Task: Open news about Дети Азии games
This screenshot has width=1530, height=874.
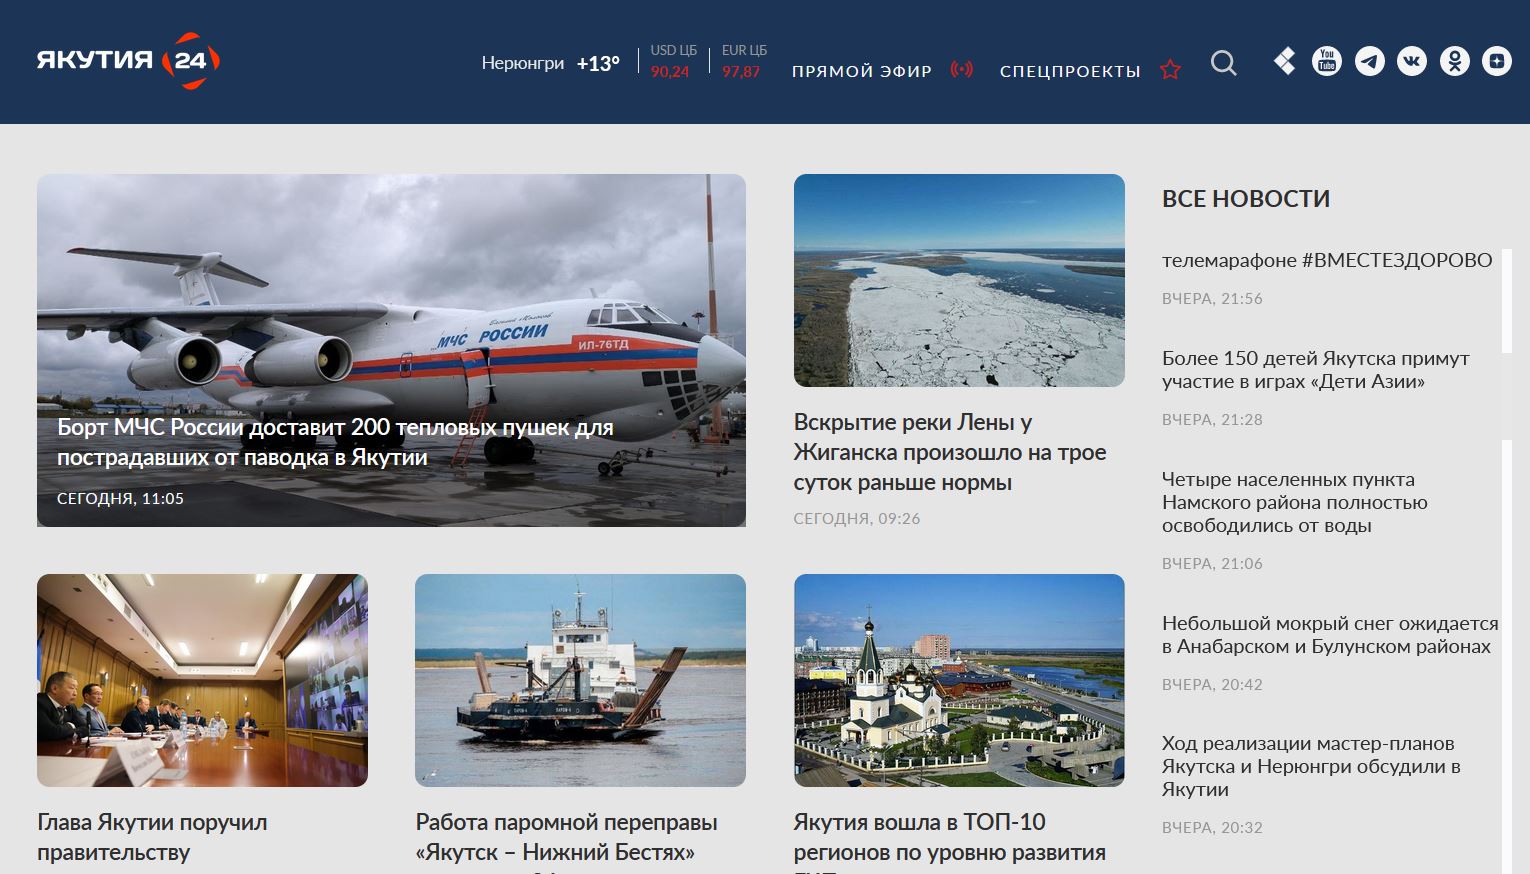Action: coord(1315,370)
